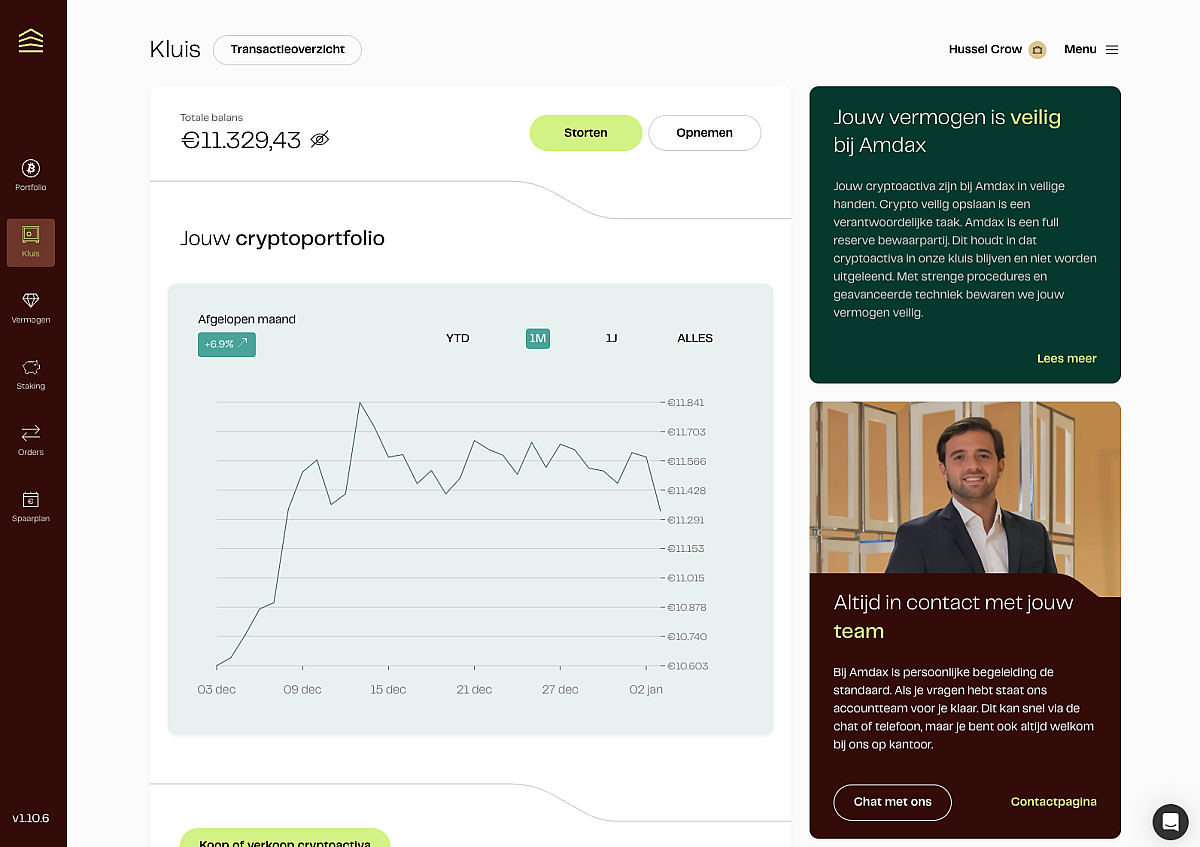Open the Contactpagina link
Image resolution: width=1200 pixels, height=847 pixels.
point(1054,802)
